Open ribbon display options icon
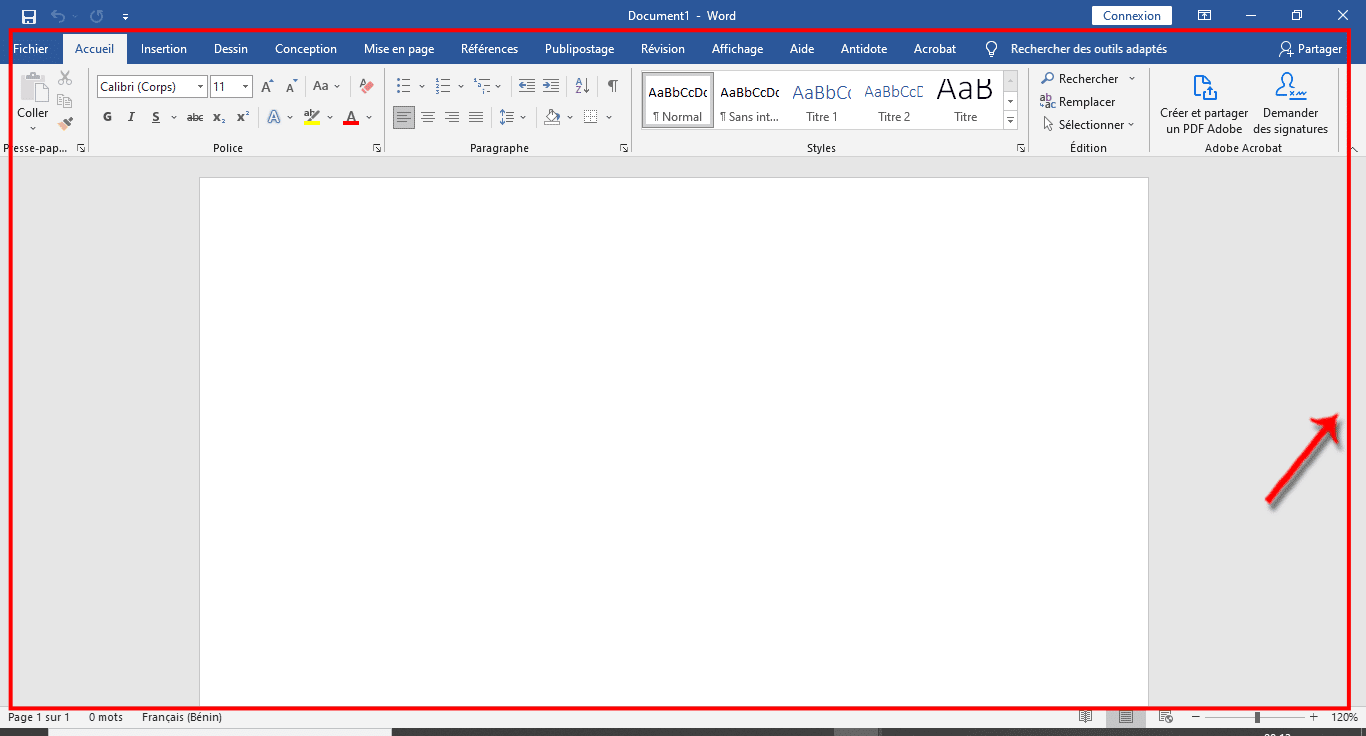 (1205, 16)
